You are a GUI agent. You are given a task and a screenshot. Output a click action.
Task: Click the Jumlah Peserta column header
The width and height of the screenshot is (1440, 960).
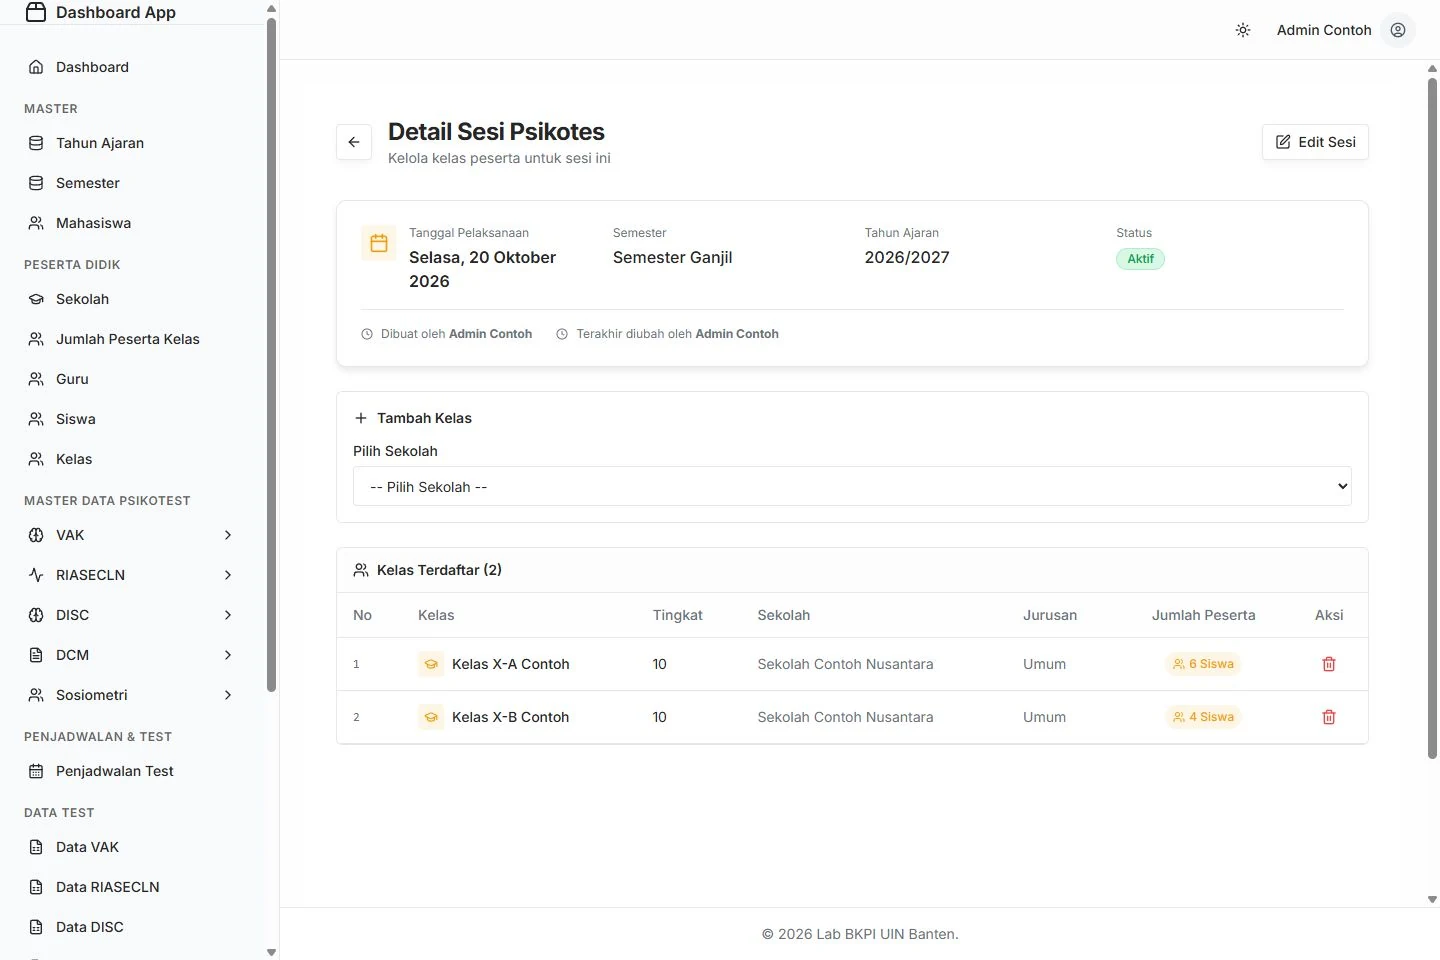click(1203, 615)
